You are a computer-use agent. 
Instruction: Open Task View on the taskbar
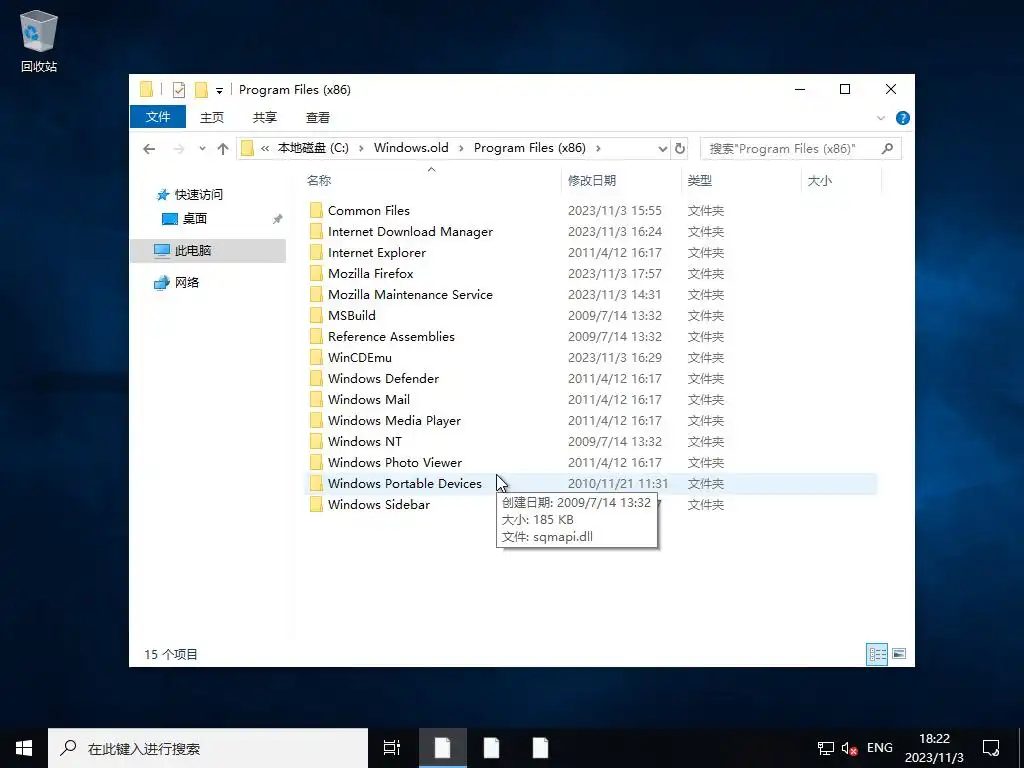(392, 748)
